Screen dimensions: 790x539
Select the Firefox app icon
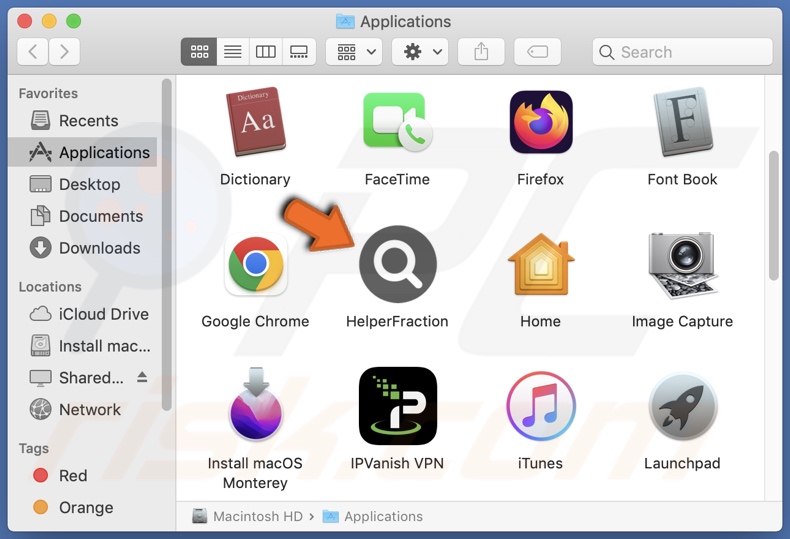(x=541, y=121)
